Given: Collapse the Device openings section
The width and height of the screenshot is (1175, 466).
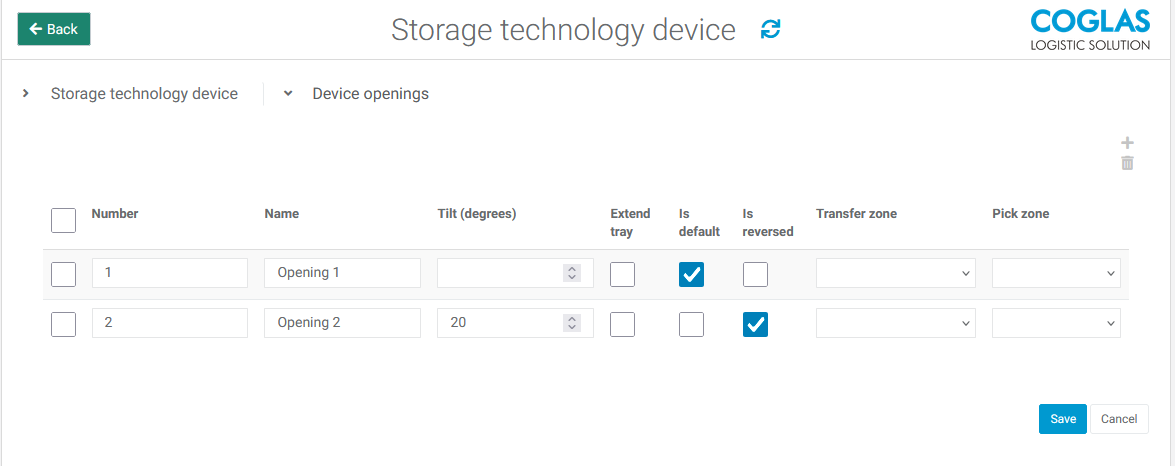Looking at the screenshot, I should point(370,94).
